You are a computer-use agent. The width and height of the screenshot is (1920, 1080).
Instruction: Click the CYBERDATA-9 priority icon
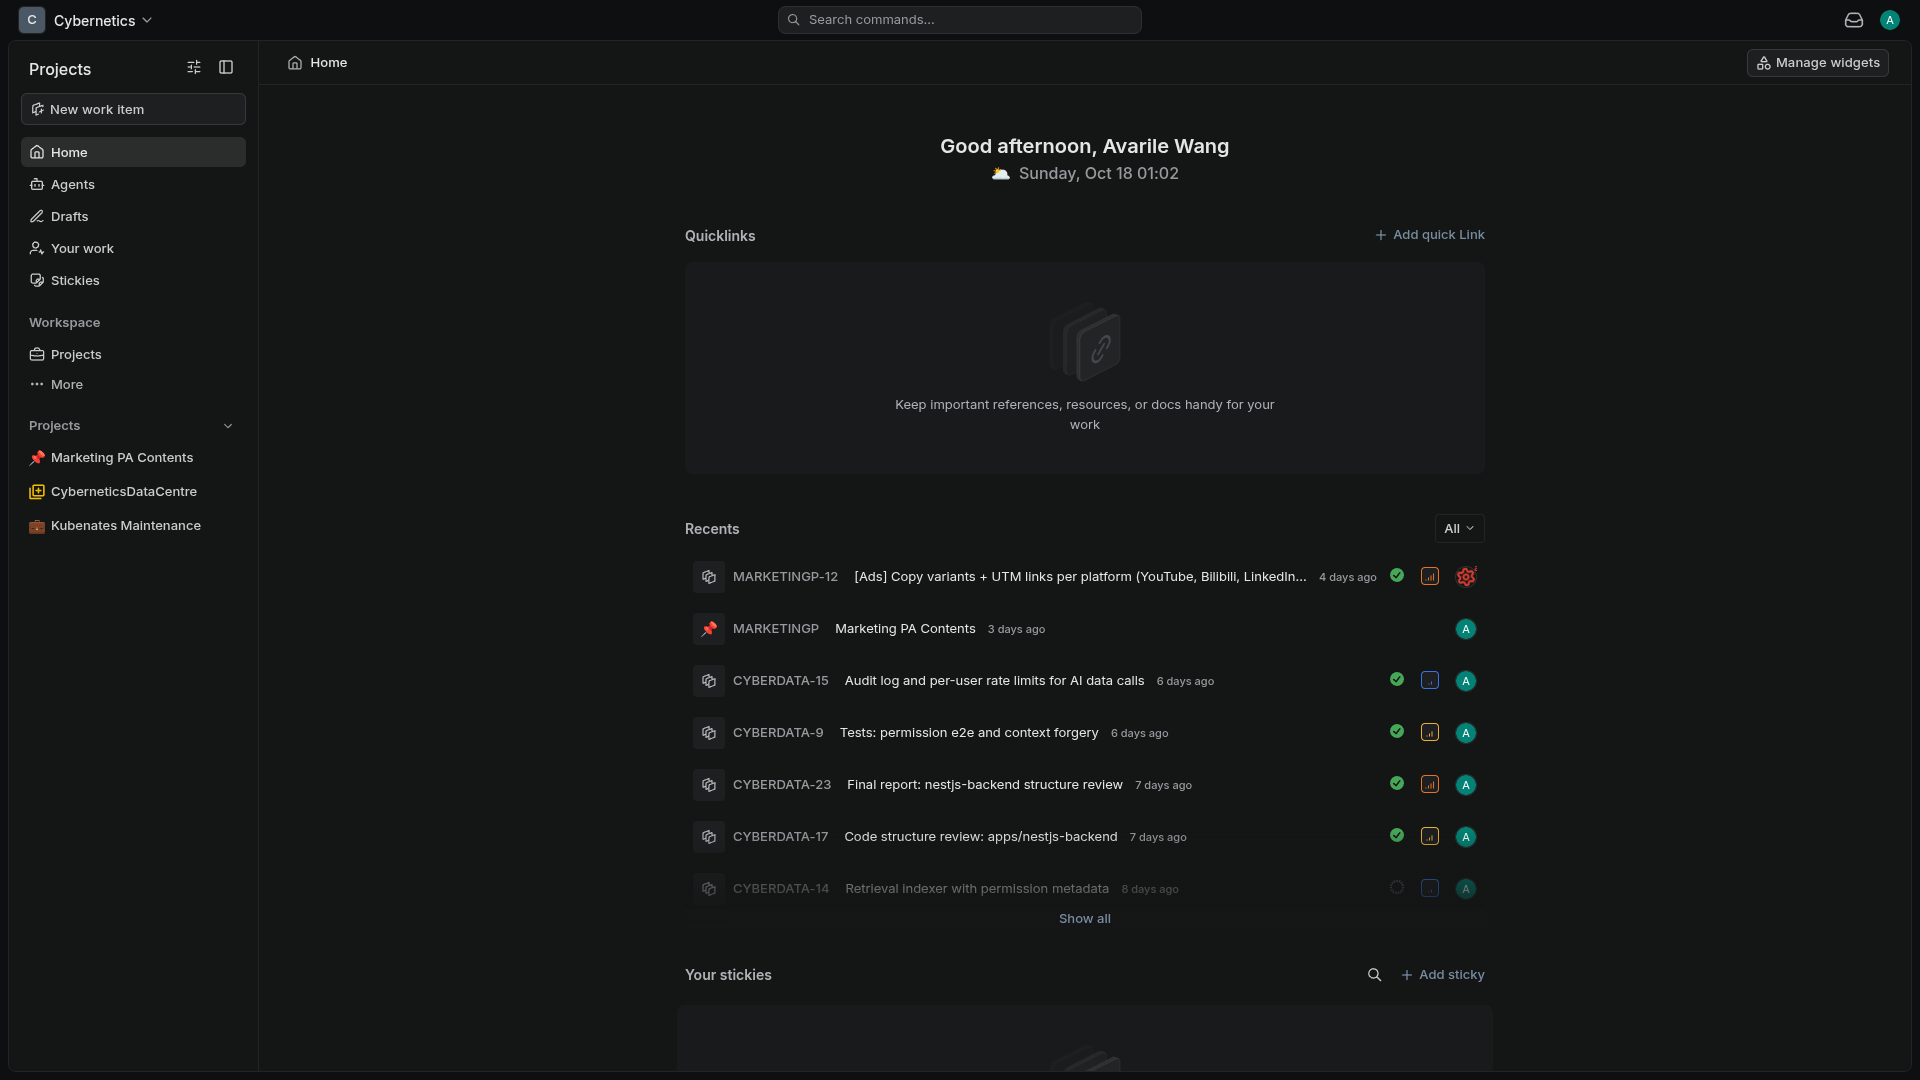pos(1430,733)
